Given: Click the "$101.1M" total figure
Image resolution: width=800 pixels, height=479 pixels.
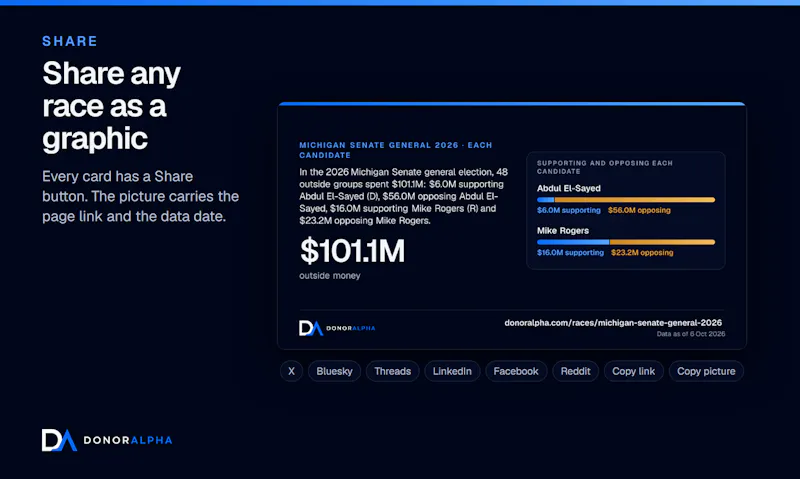Looking at the screenshot, I should 352,250.
